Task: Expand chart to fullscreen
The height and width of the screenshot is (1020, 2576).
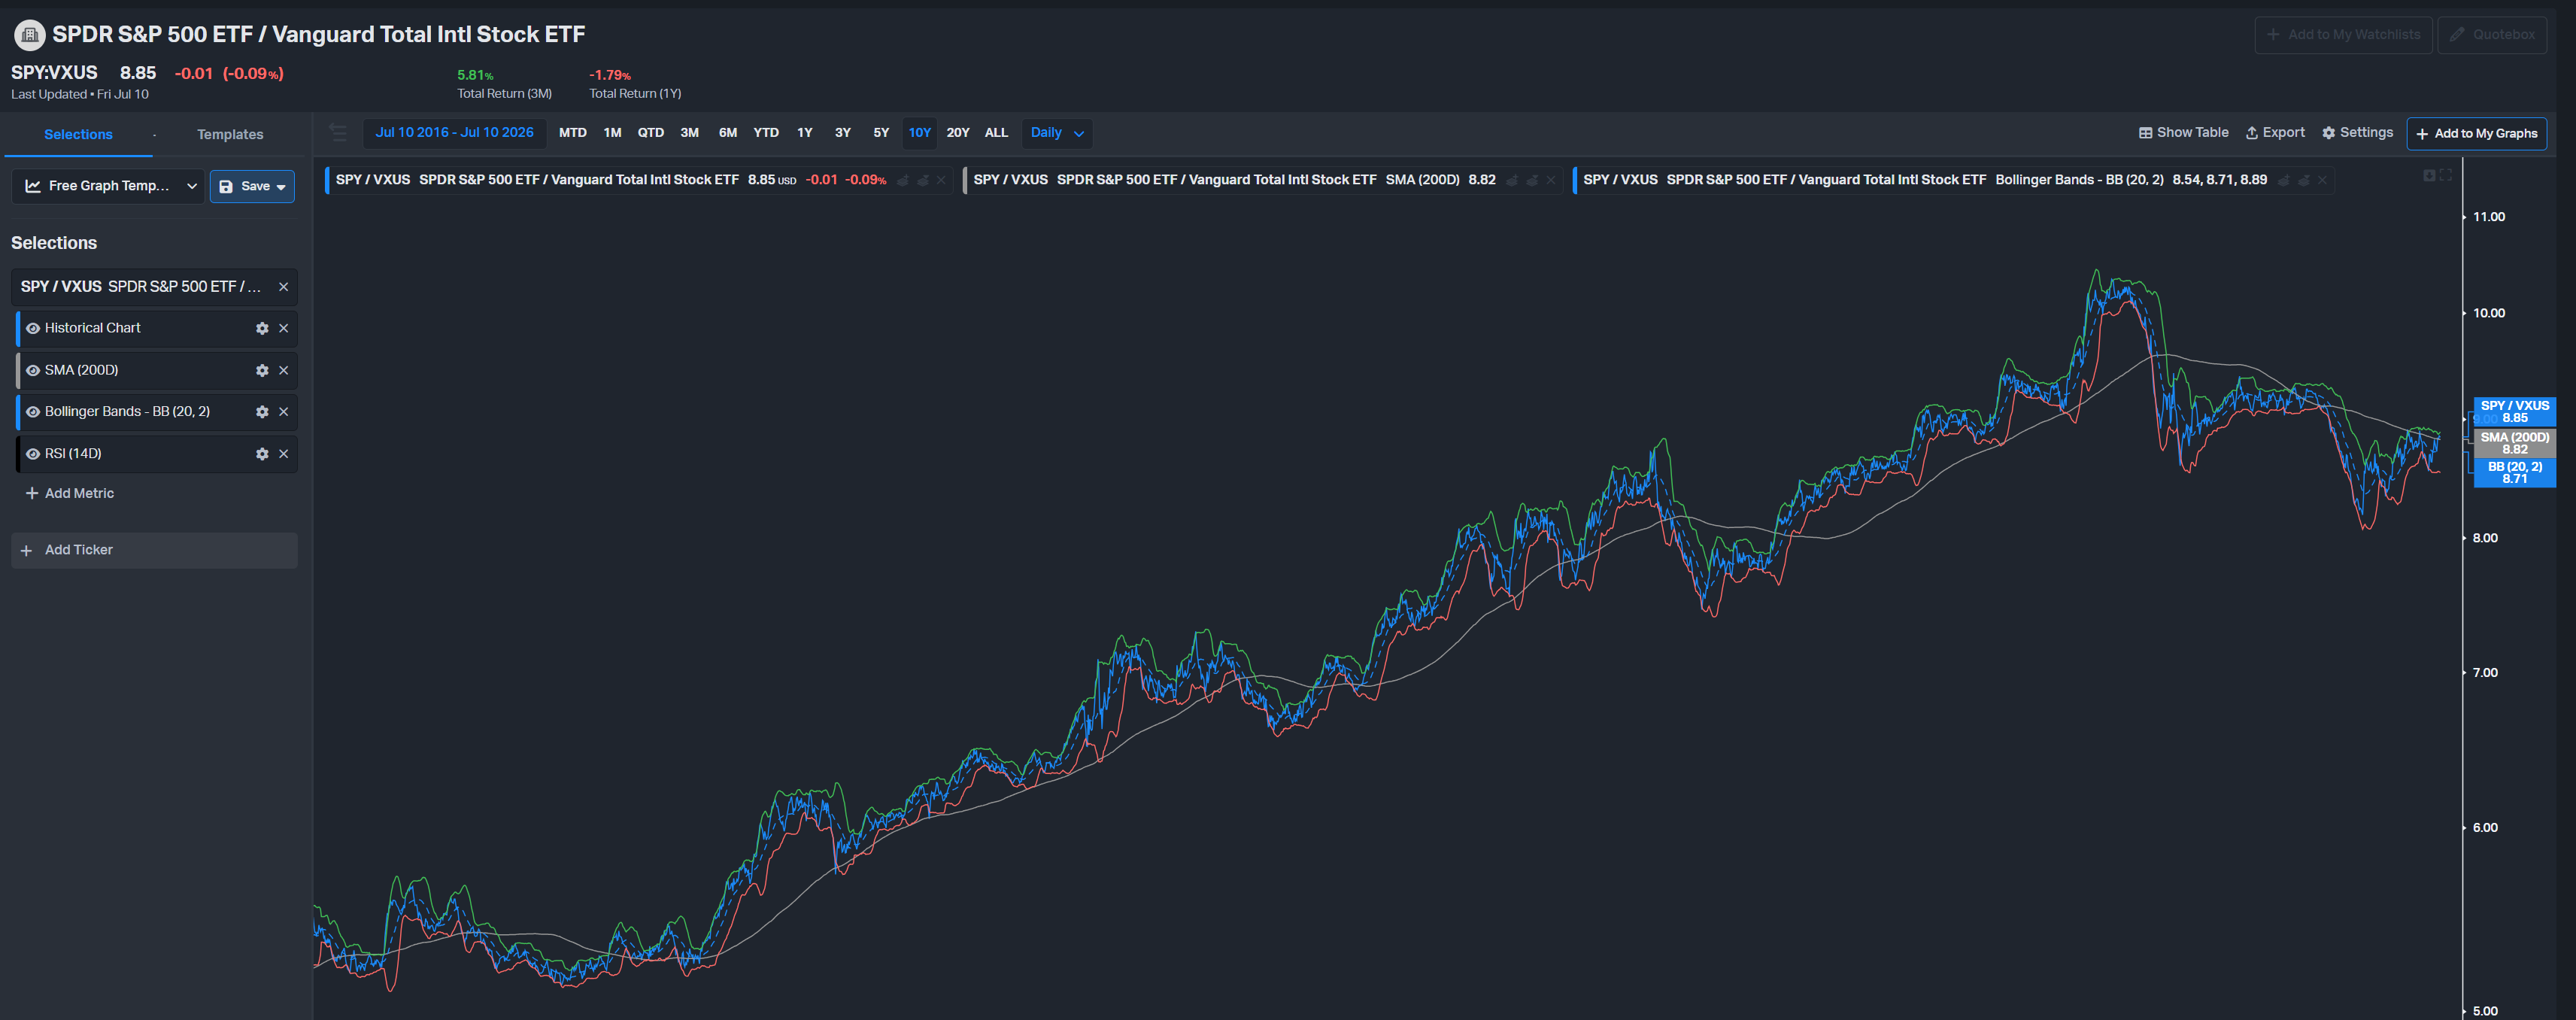Action: coord(2446,176)
